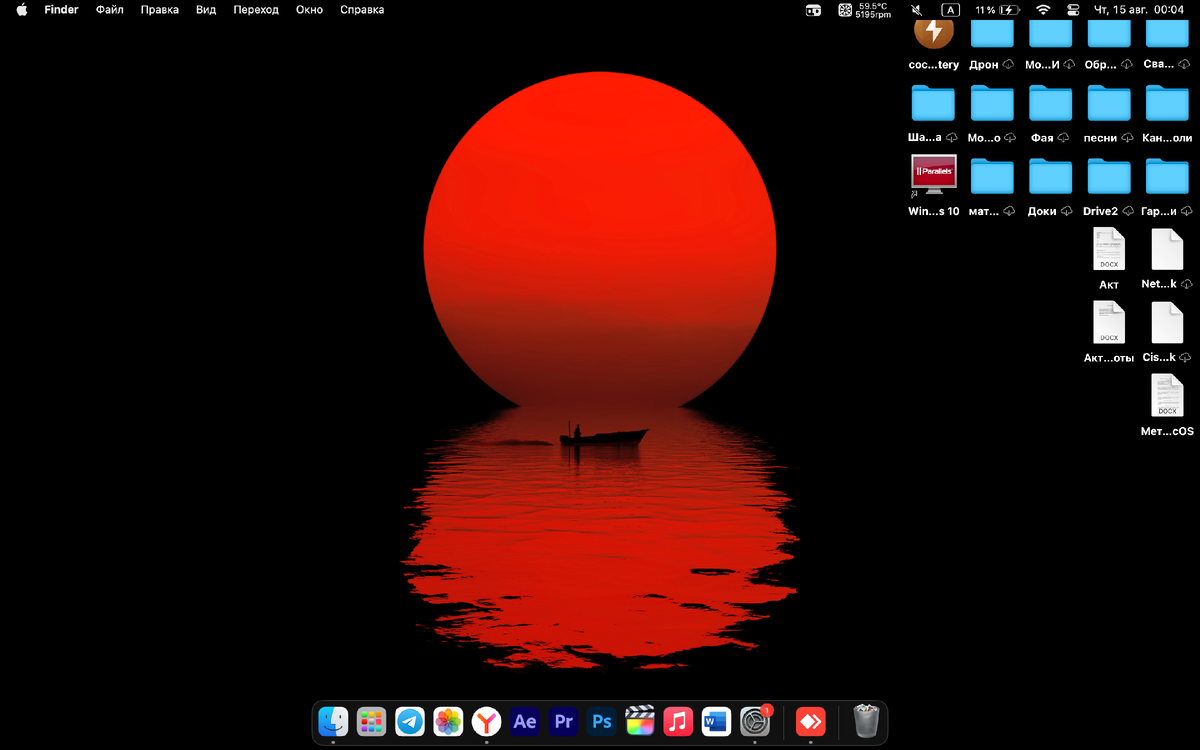Open the Apple menu
The height and width of the screenshot is (750, 1200).
click(x=21, y=10)
